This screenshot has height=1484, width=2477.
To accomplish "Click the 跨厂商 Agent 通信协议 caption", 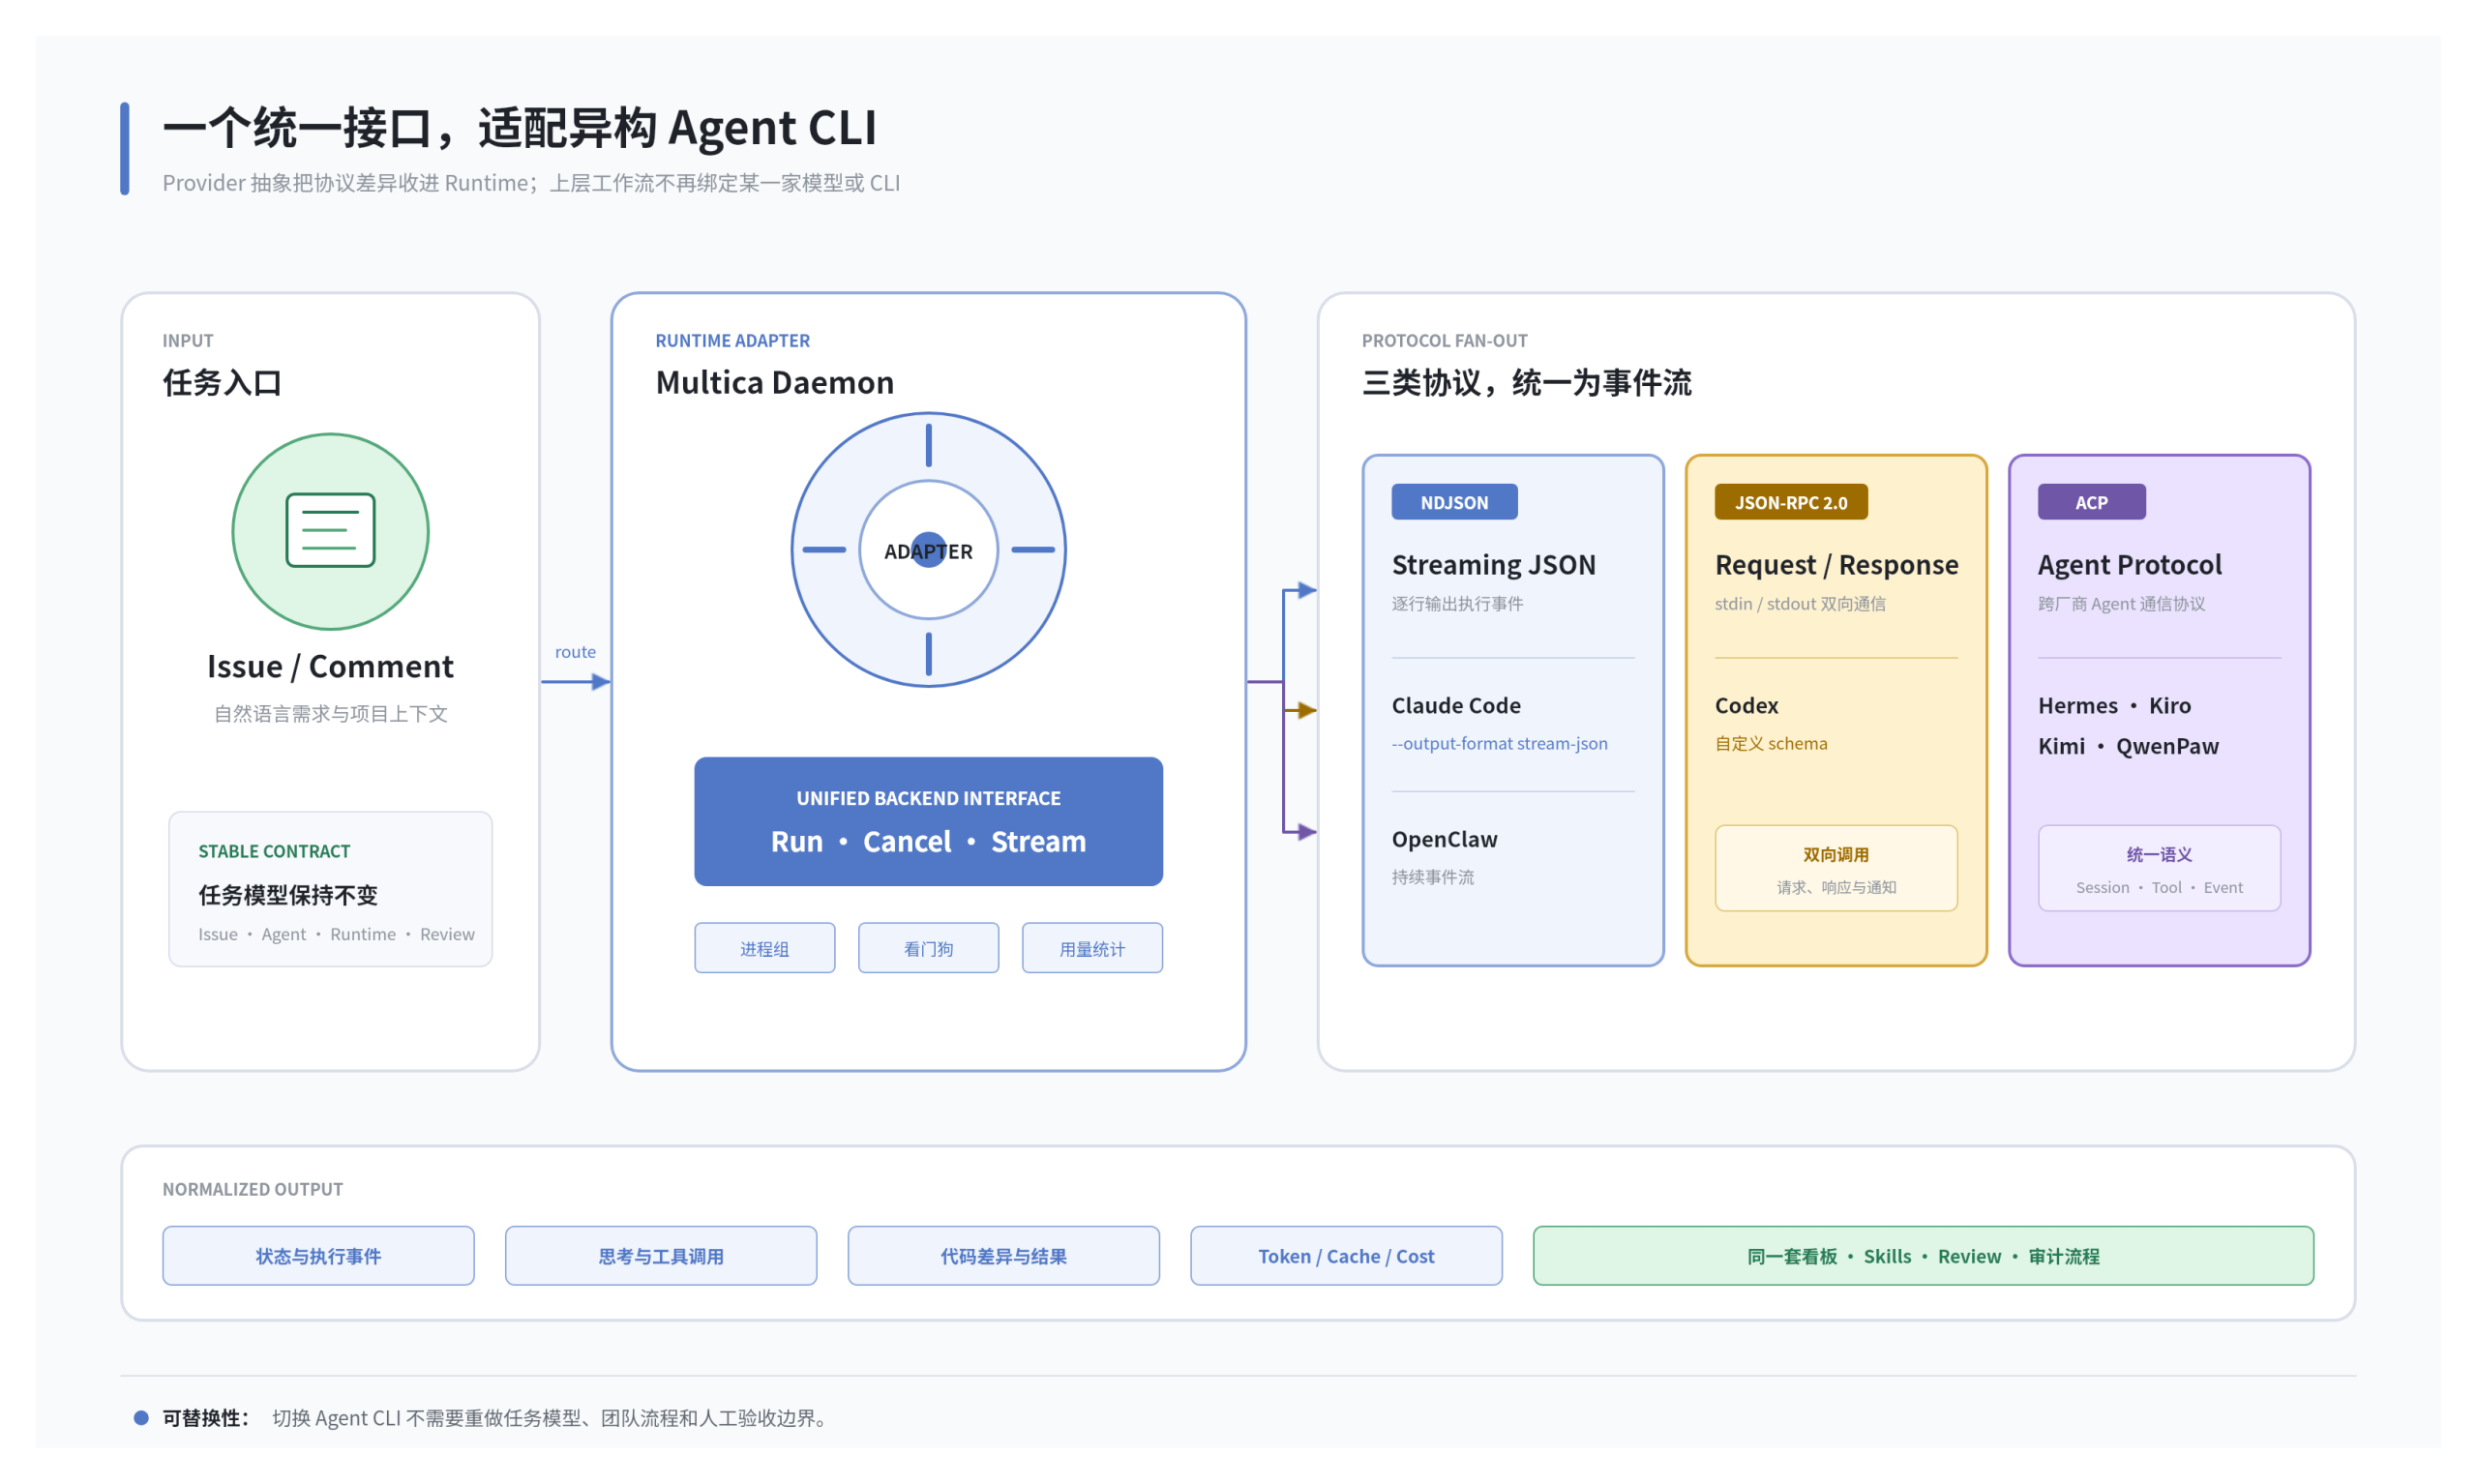I will click(x=2121, y=603).
